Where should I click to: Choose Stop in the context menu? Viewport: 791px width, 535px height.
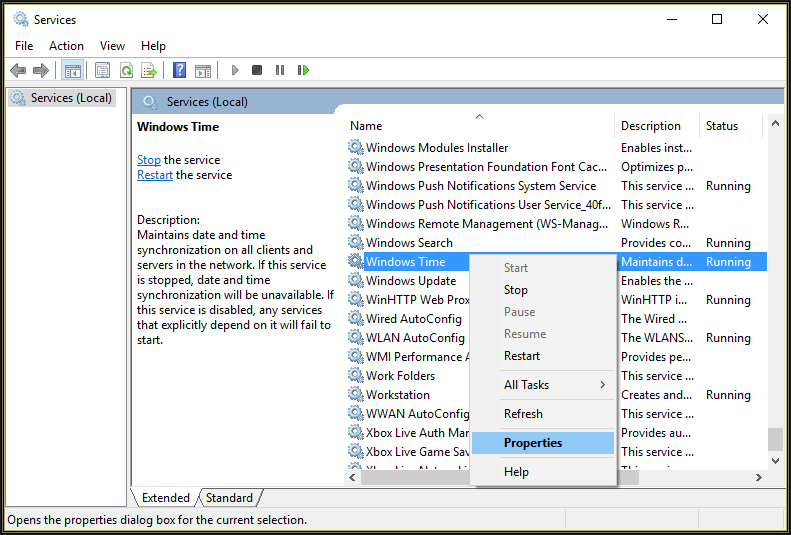[x=543, y=290]
